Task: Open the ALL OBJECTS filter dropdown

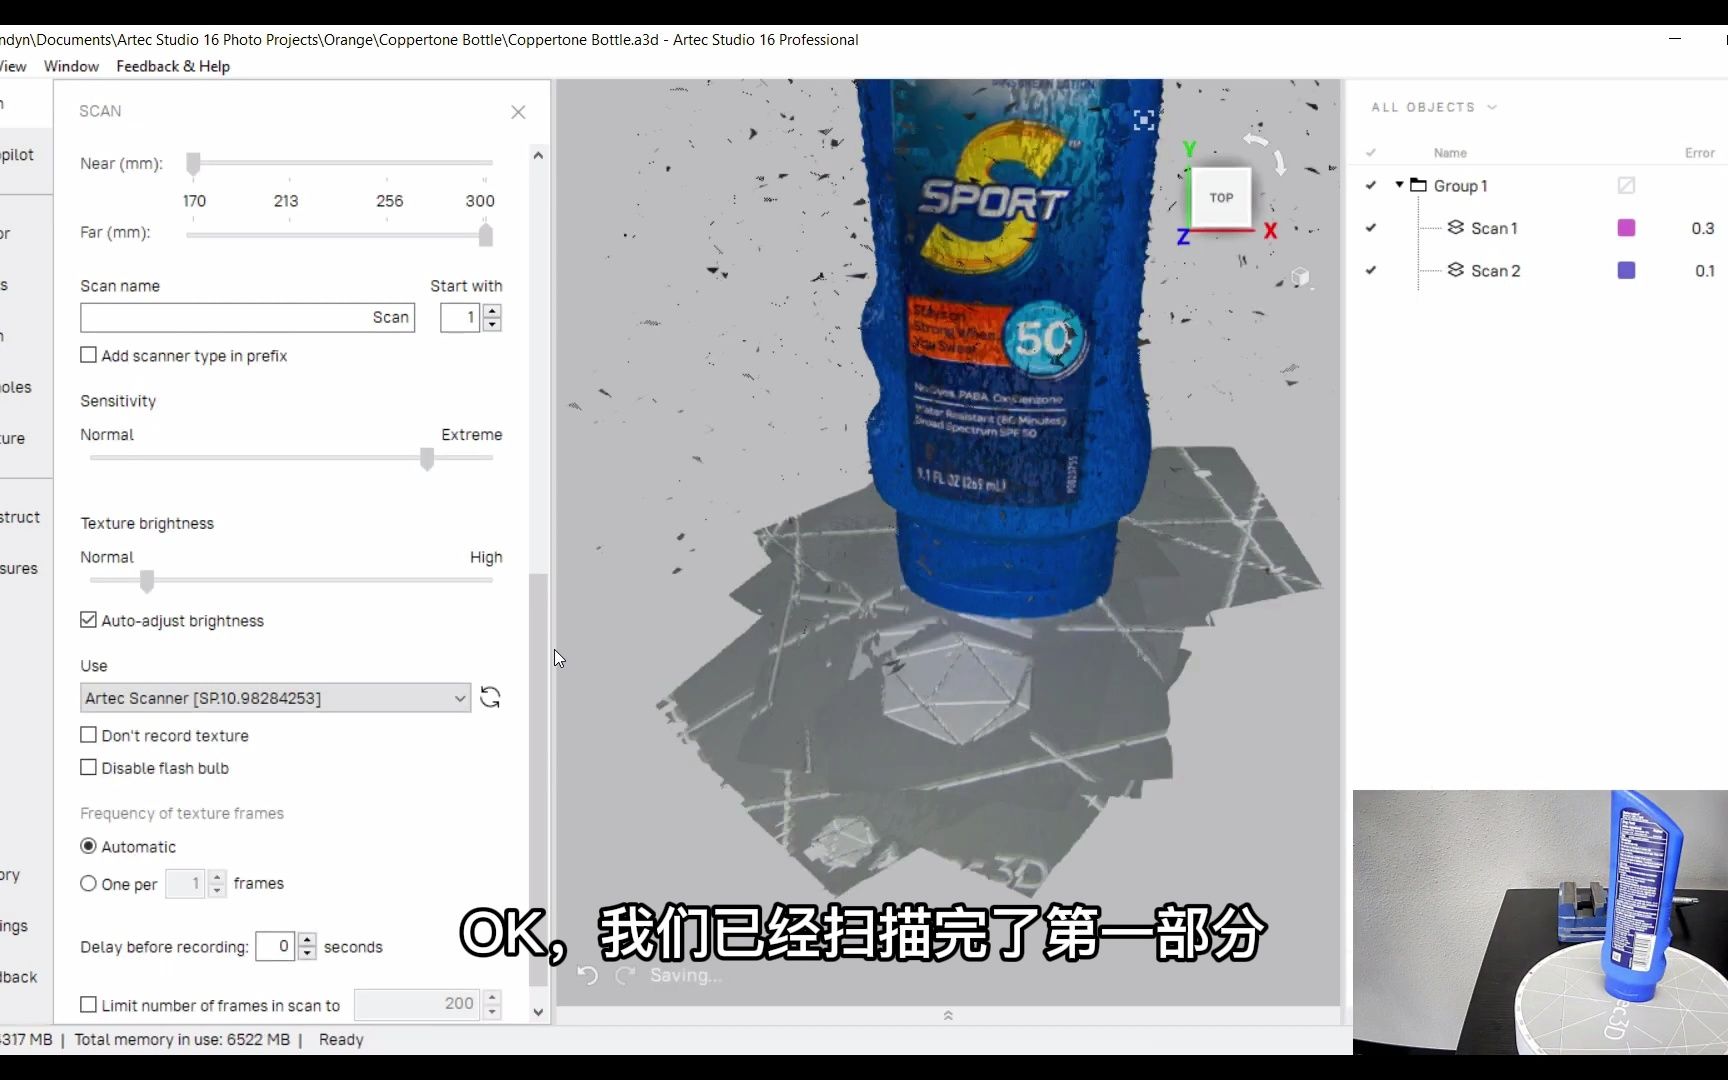Action: click(1434, 107)
